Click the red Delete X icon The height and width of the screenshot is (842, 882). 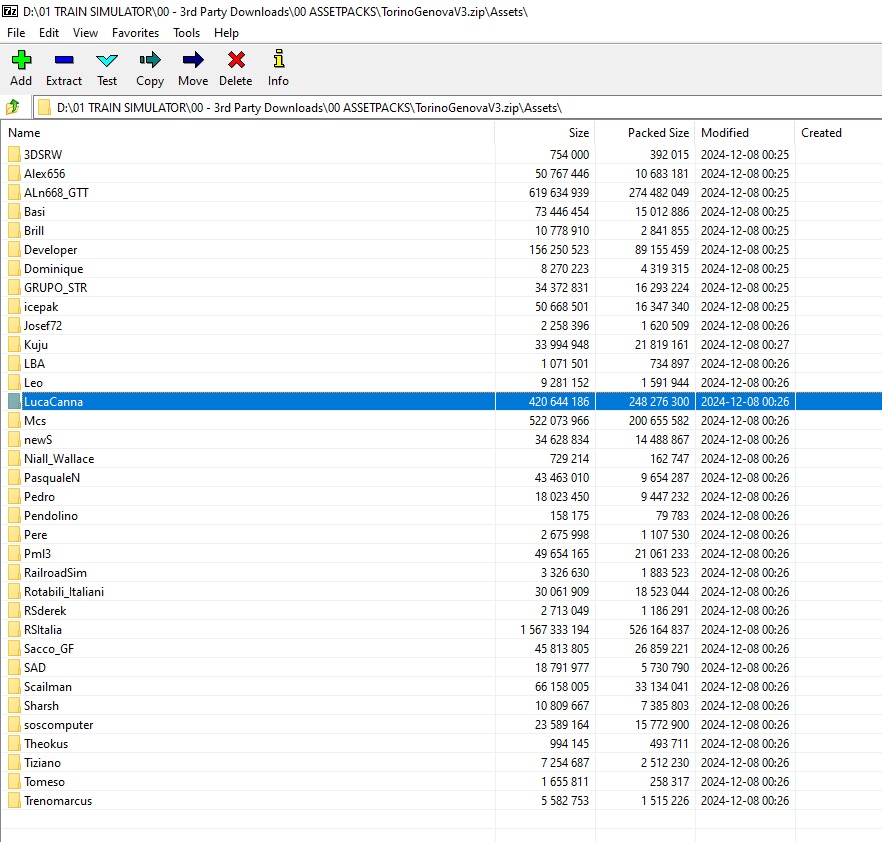[236, 61]
